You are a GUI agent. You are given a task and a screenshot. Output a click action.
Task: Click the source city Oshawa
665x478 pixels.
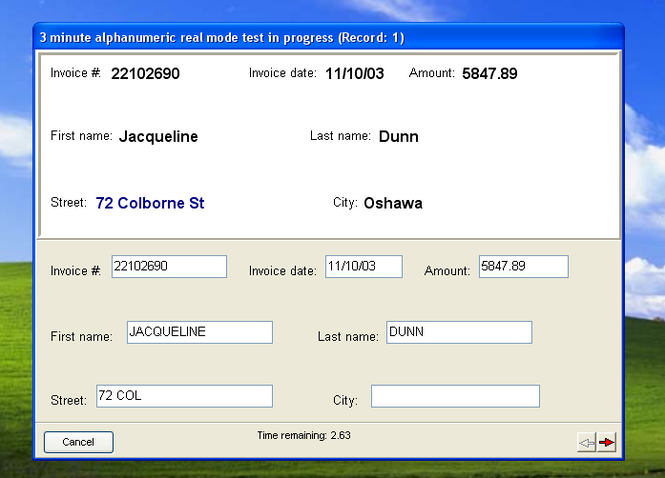coord(393,203)
